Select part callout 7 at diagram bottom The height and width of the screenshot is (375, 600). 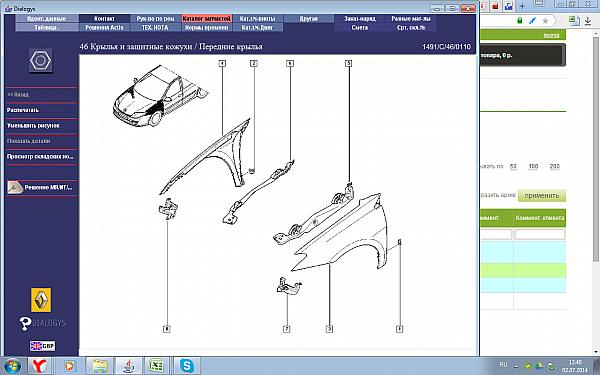(287, 329)
